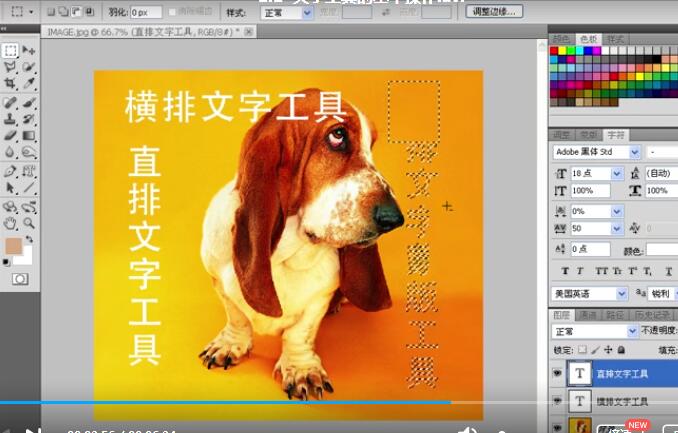Open the Adobe 黑体 Std font dropdown
Screen dimensions: 678x433
click(635, 152)
